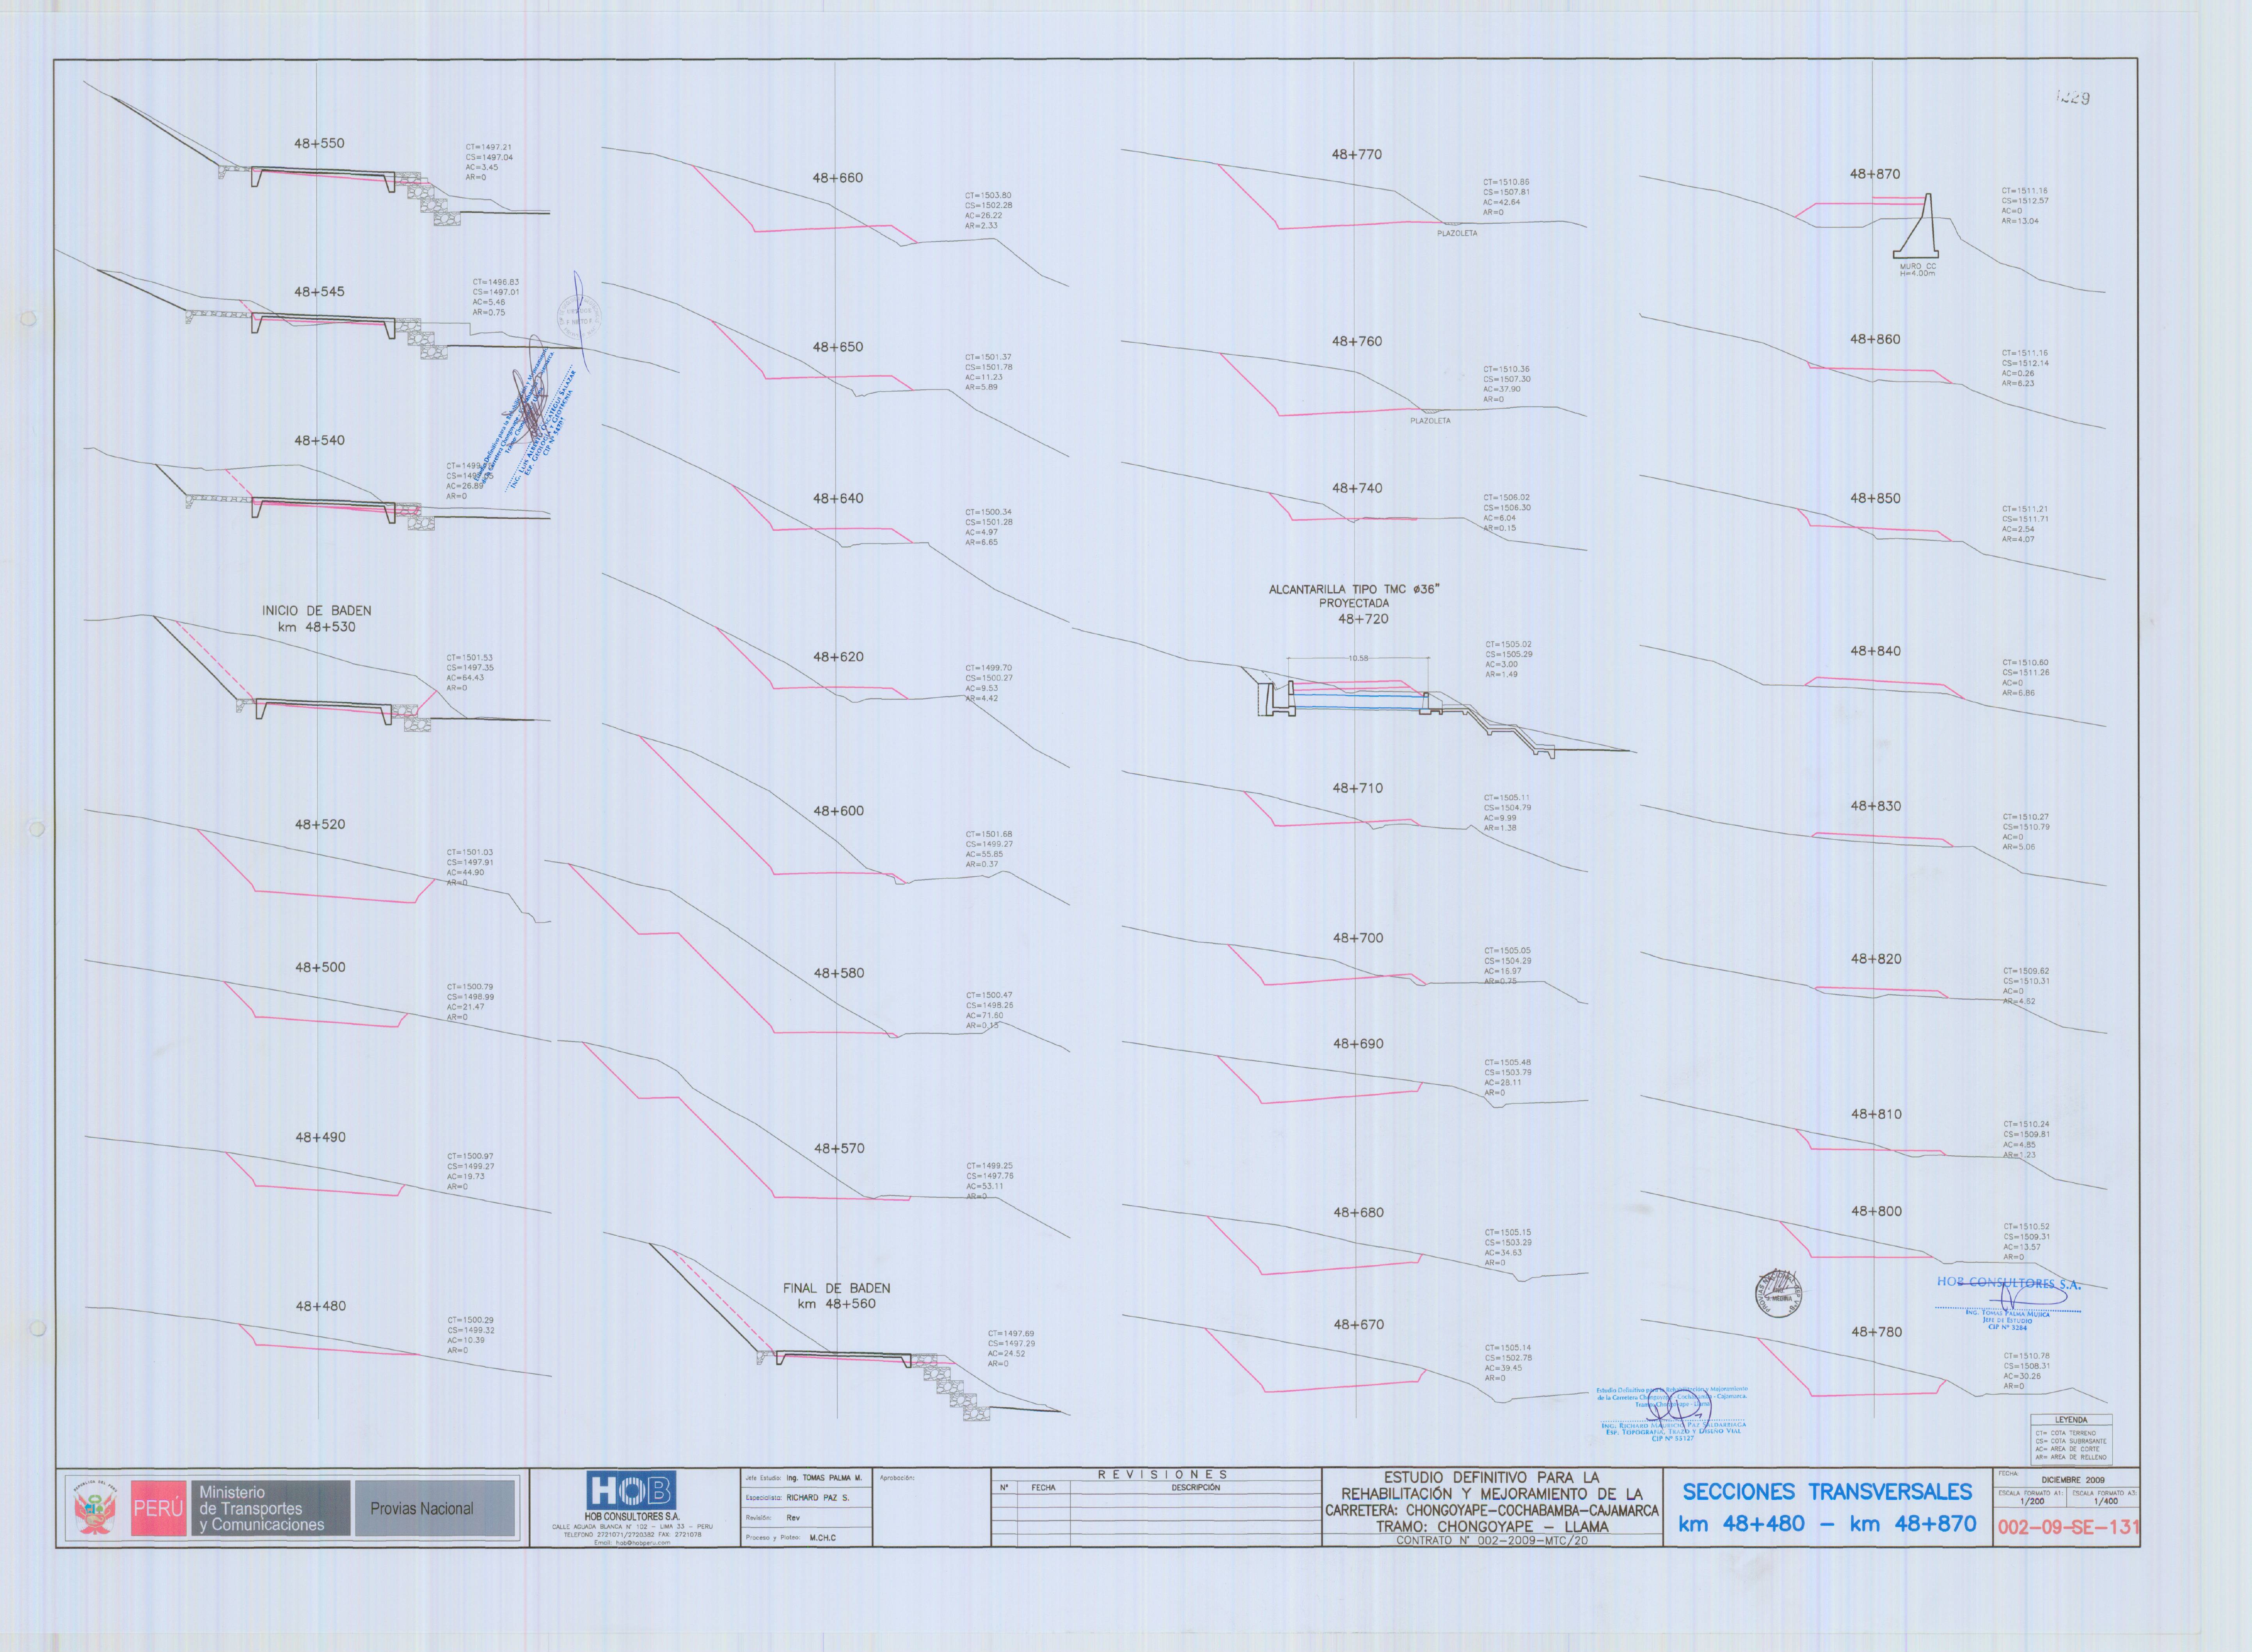Select the section label 48+740
The width and height of the screenshot is (2252, 1652).
(1357, 488)
